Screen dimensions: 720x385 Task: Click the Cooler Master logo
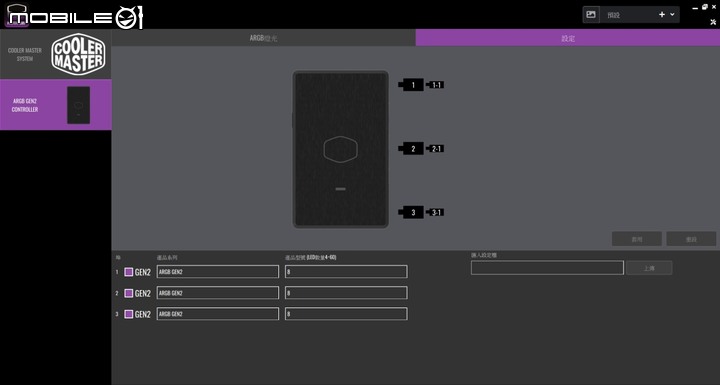point(79,54)
